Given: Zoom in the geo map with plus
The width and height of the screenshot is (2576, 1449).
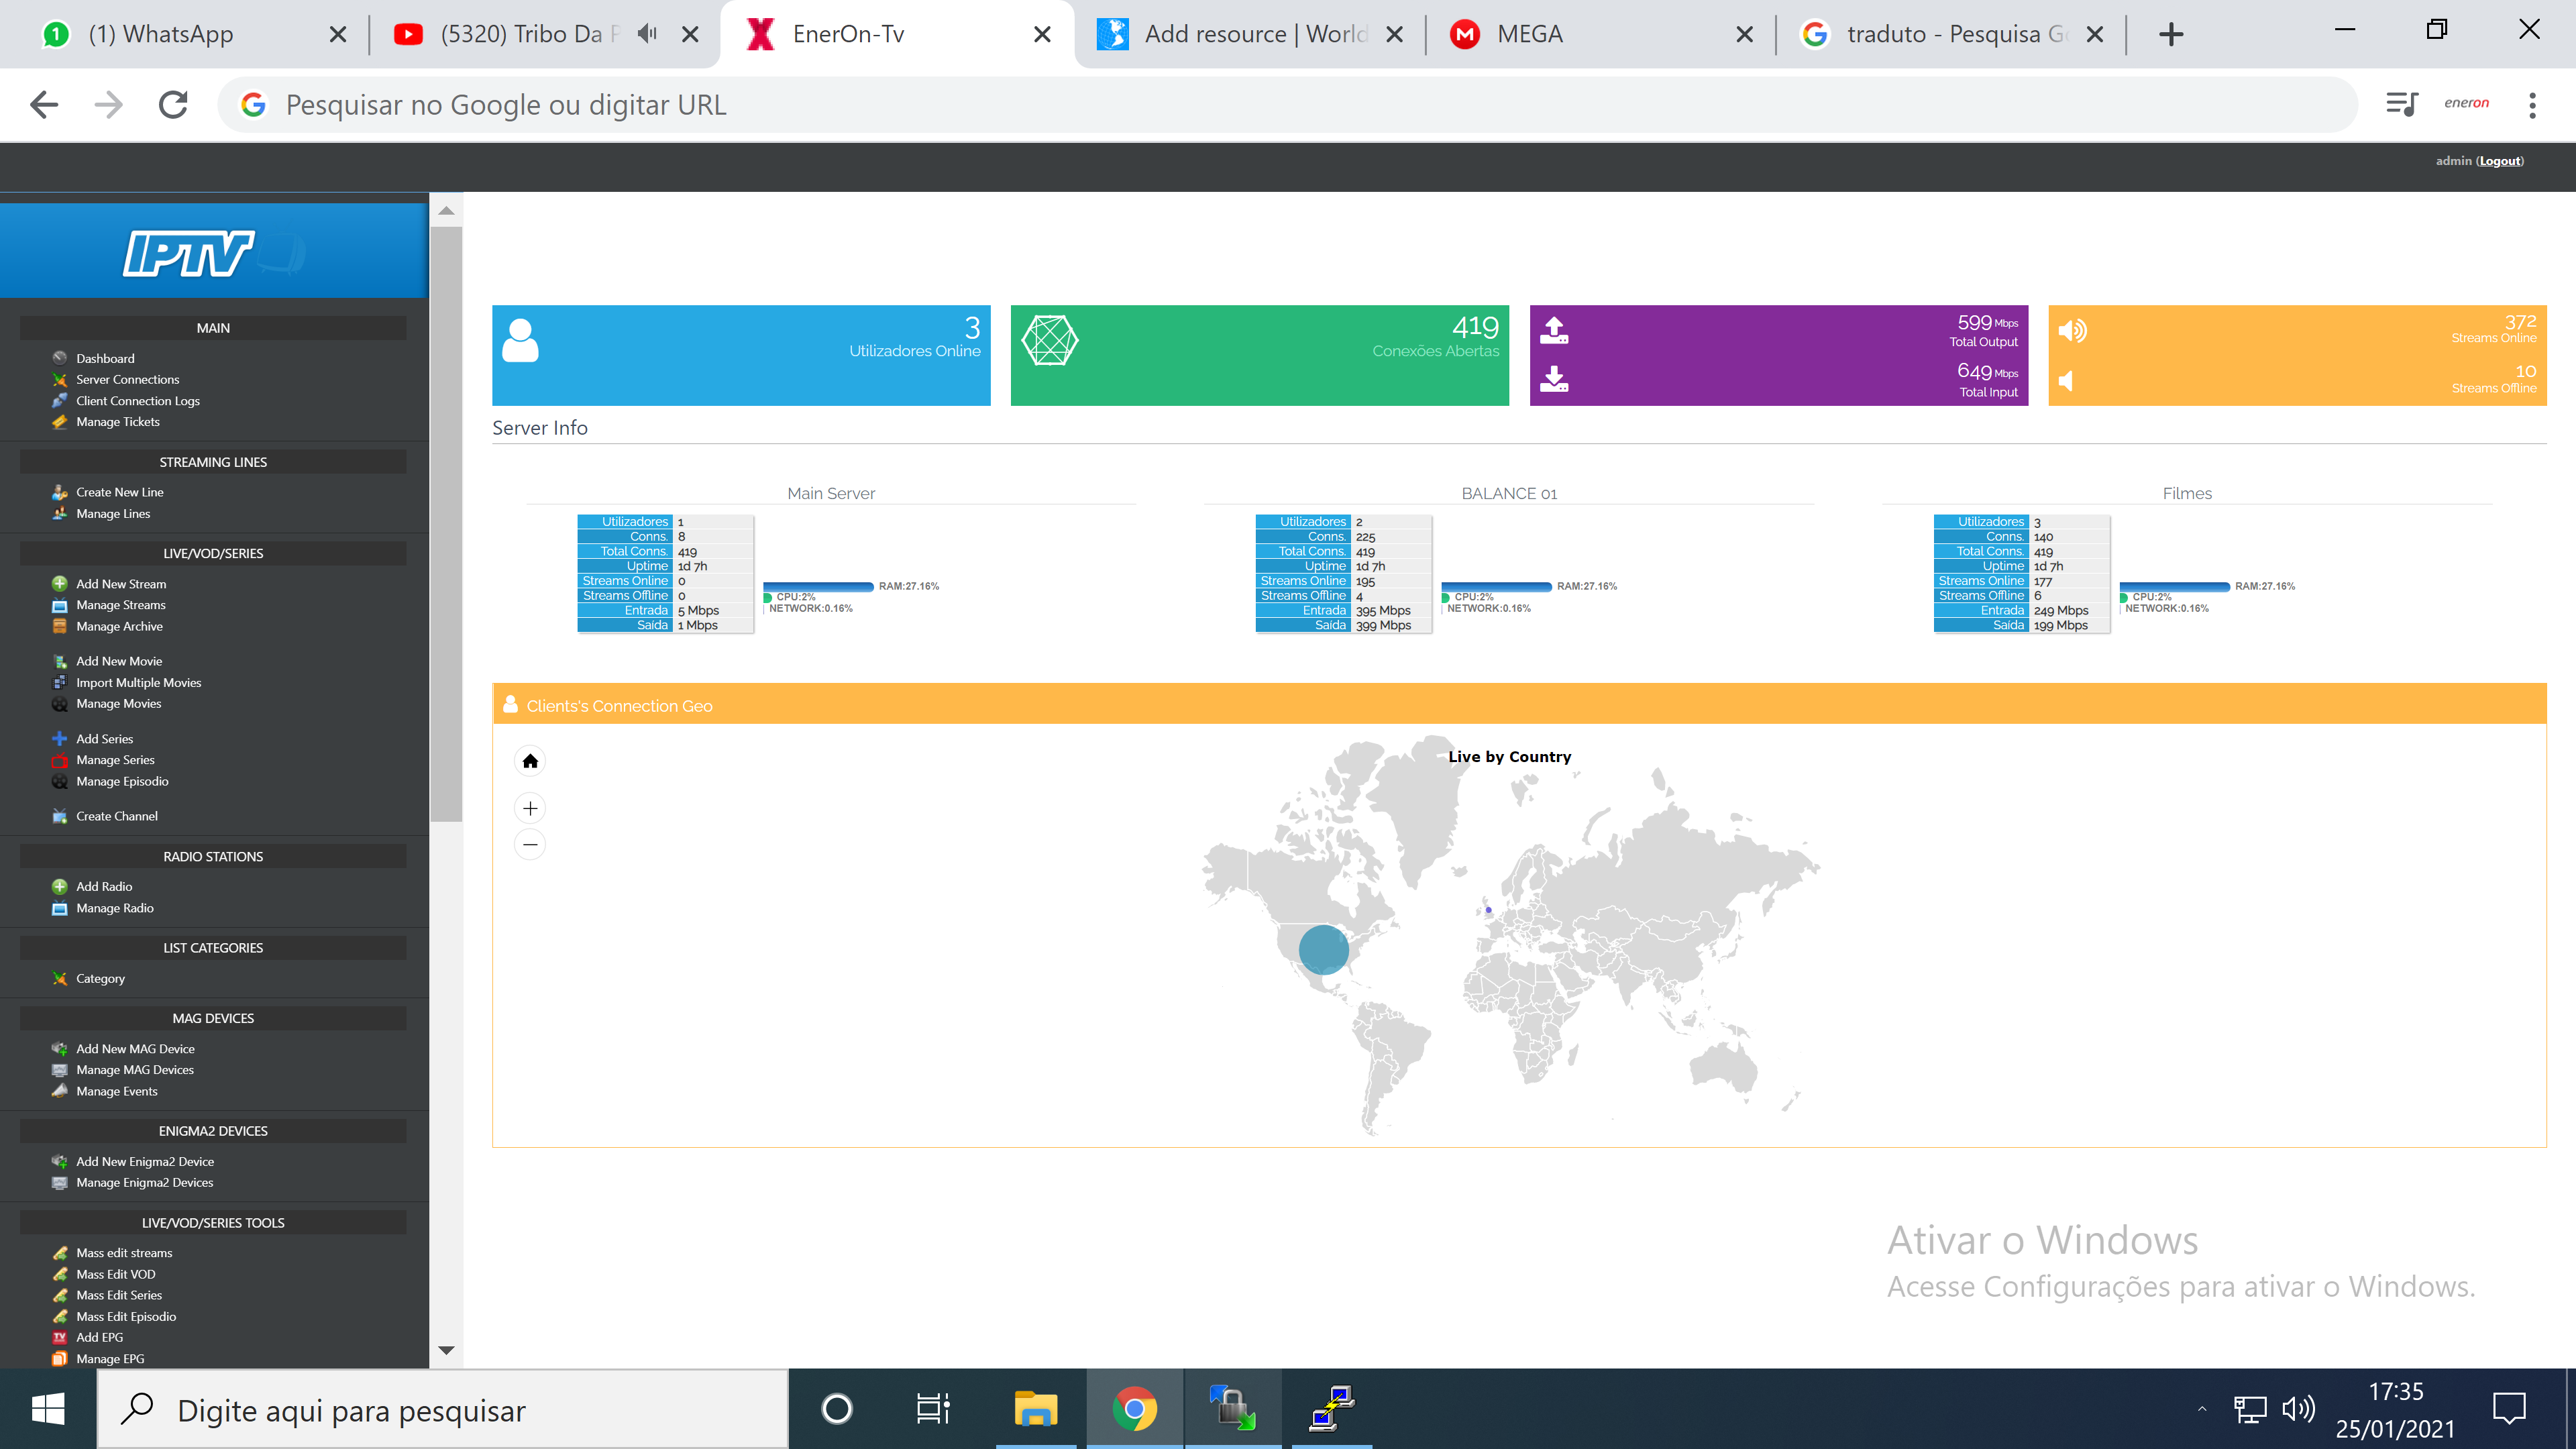Looking at the screenshot, I should [530, 808].
